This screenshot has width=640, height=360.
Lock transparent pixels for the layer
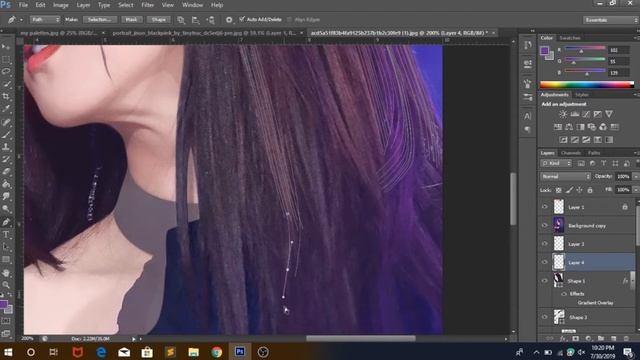pyautogui.click(x=558, y=190)
